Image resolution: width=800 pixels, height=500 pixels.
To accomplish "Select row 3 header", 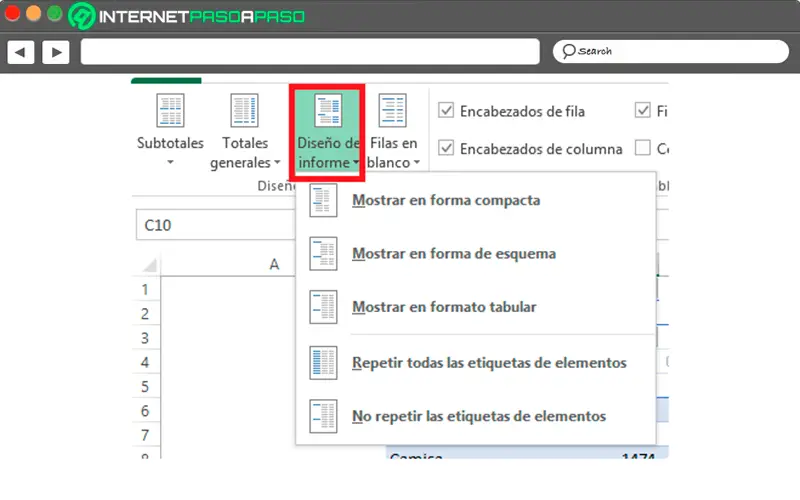I will click(145, 338).
